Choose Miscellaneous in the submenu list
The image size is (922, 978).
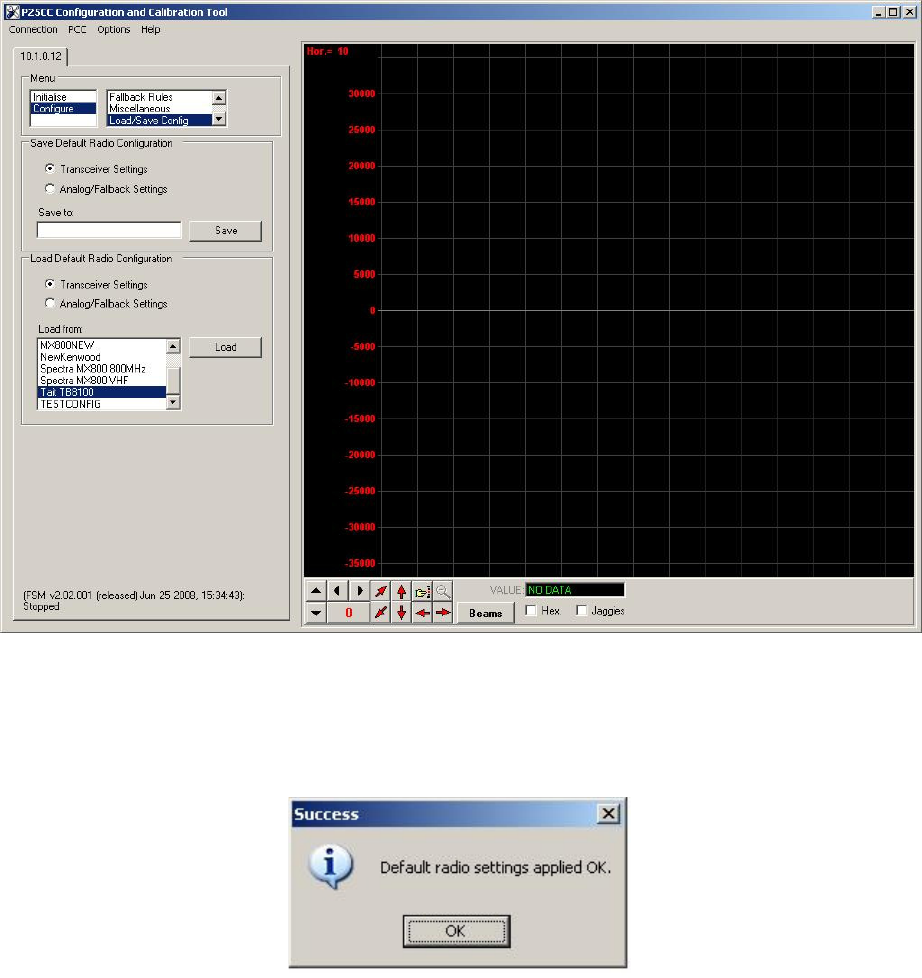pos(159,109)
